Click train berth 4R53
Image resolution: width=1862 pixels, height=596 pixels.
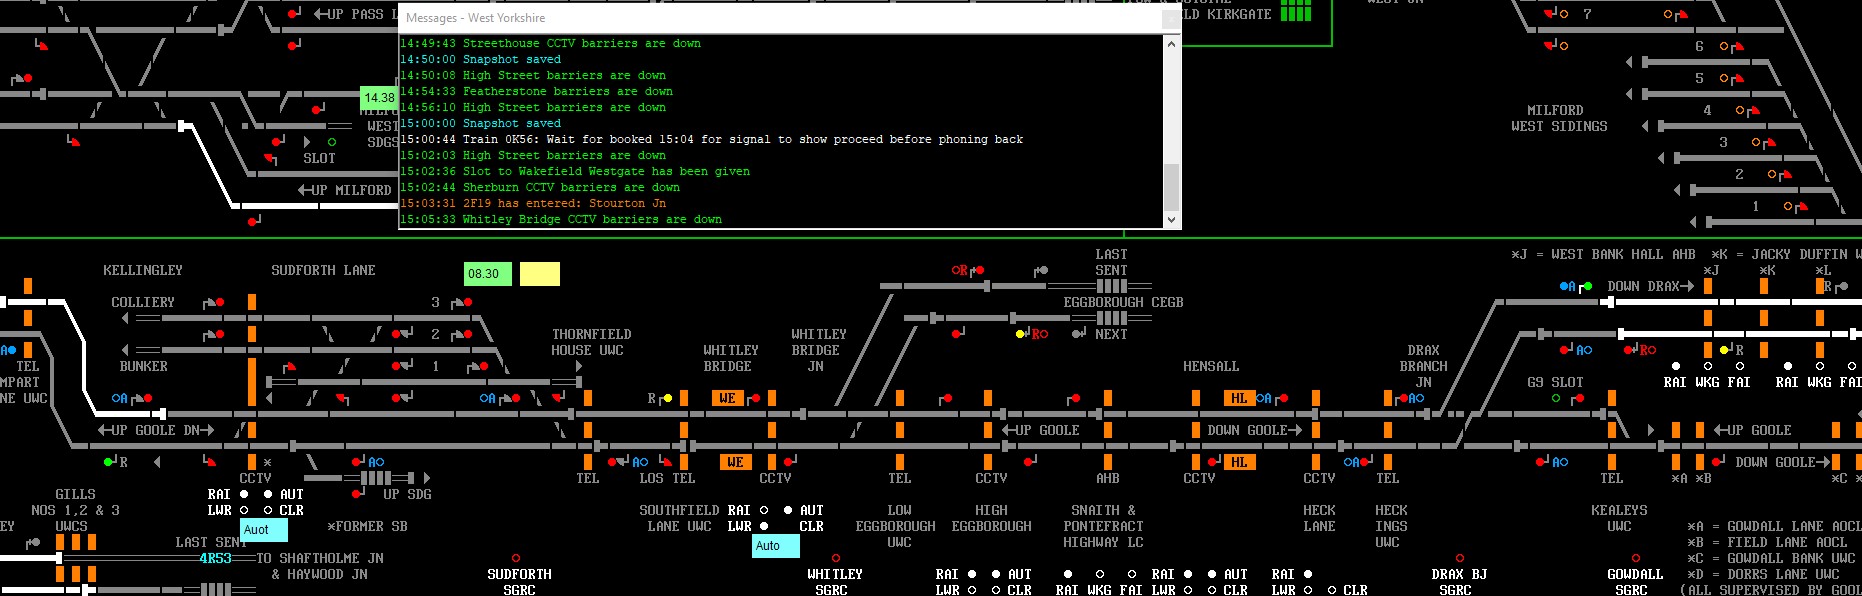point(215,558)
